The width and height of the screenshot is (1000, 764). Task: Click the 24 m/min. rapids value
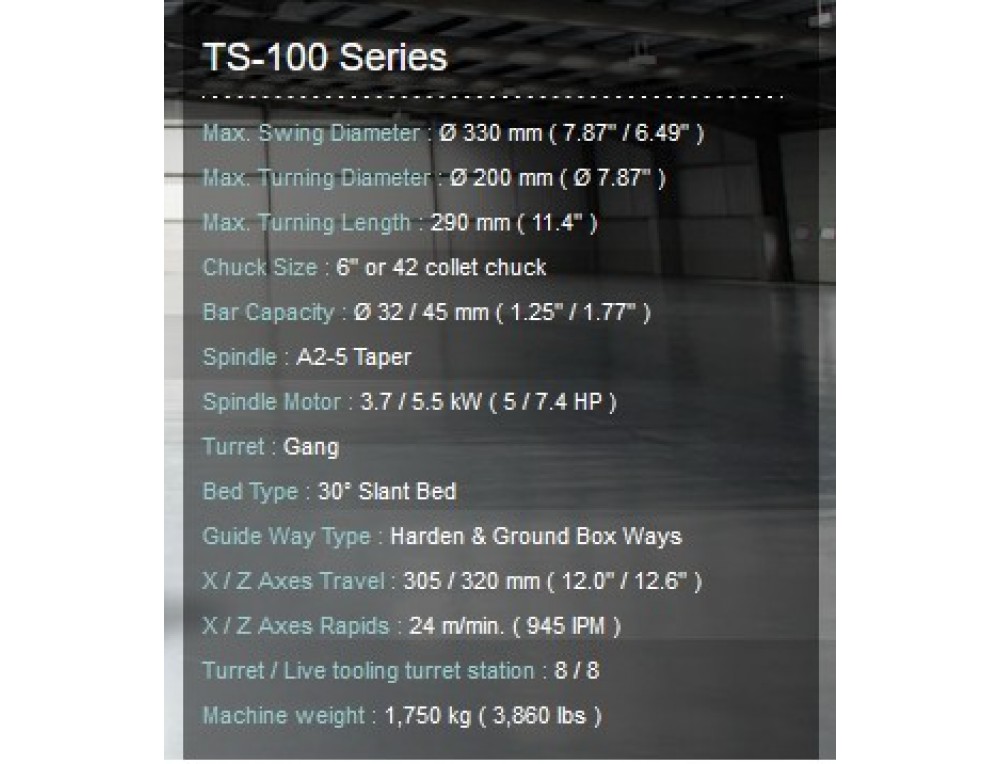coord(456,626)
